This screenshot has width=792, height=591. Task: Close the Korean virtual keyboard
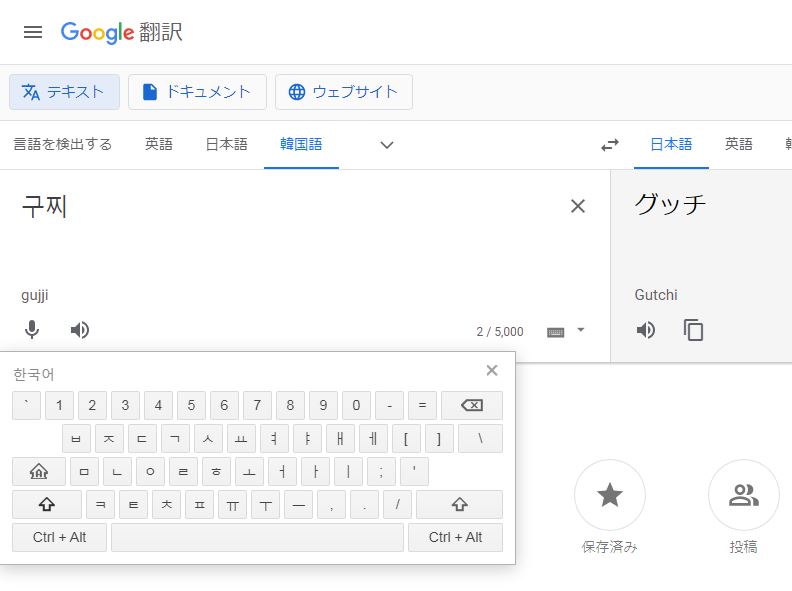pyautogui.click(x=492, y=370)
